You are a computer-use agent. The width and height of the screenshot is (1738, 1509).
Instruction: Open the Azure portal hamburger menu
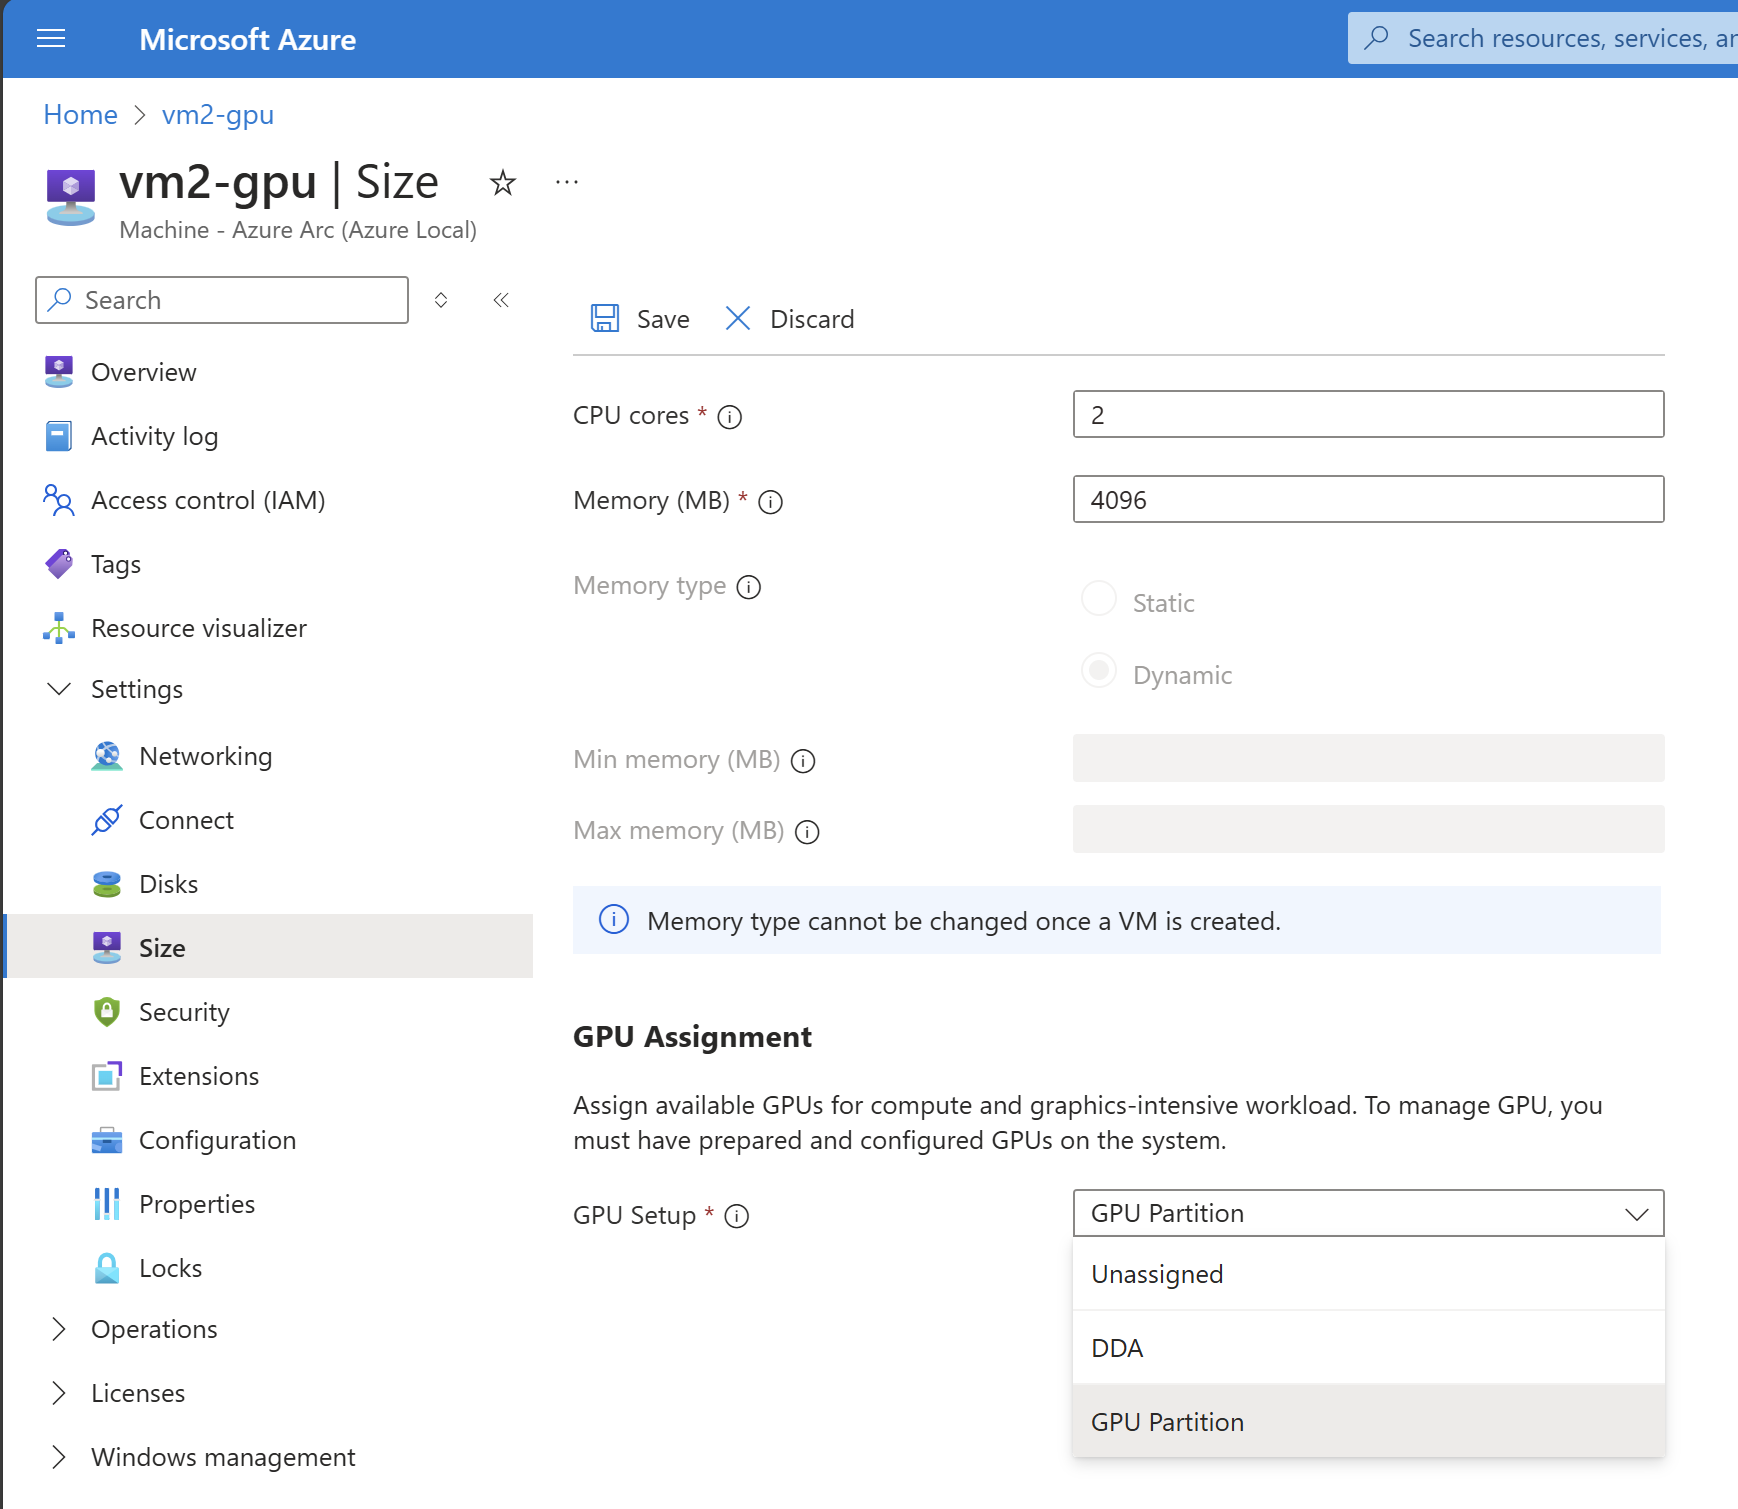tap(51, 39)
